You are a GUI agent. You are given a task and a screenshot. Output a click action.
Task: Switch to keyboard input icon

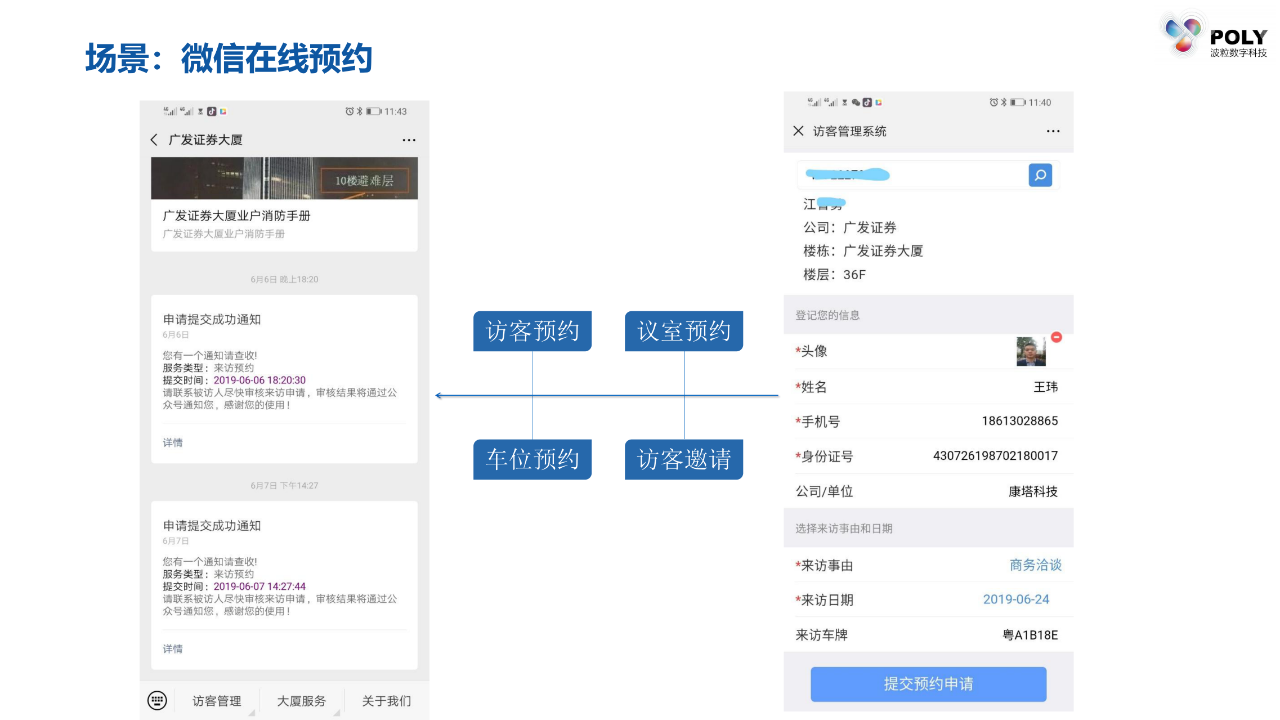point(157,701)
